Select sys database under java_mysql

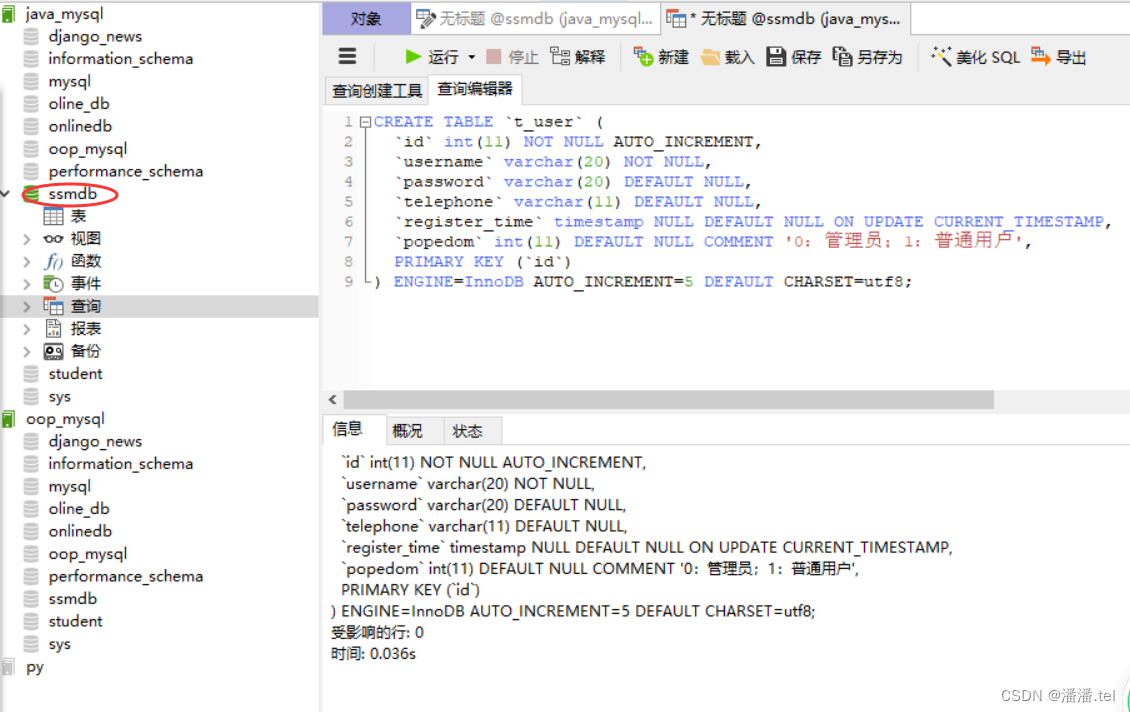[59, 396]
